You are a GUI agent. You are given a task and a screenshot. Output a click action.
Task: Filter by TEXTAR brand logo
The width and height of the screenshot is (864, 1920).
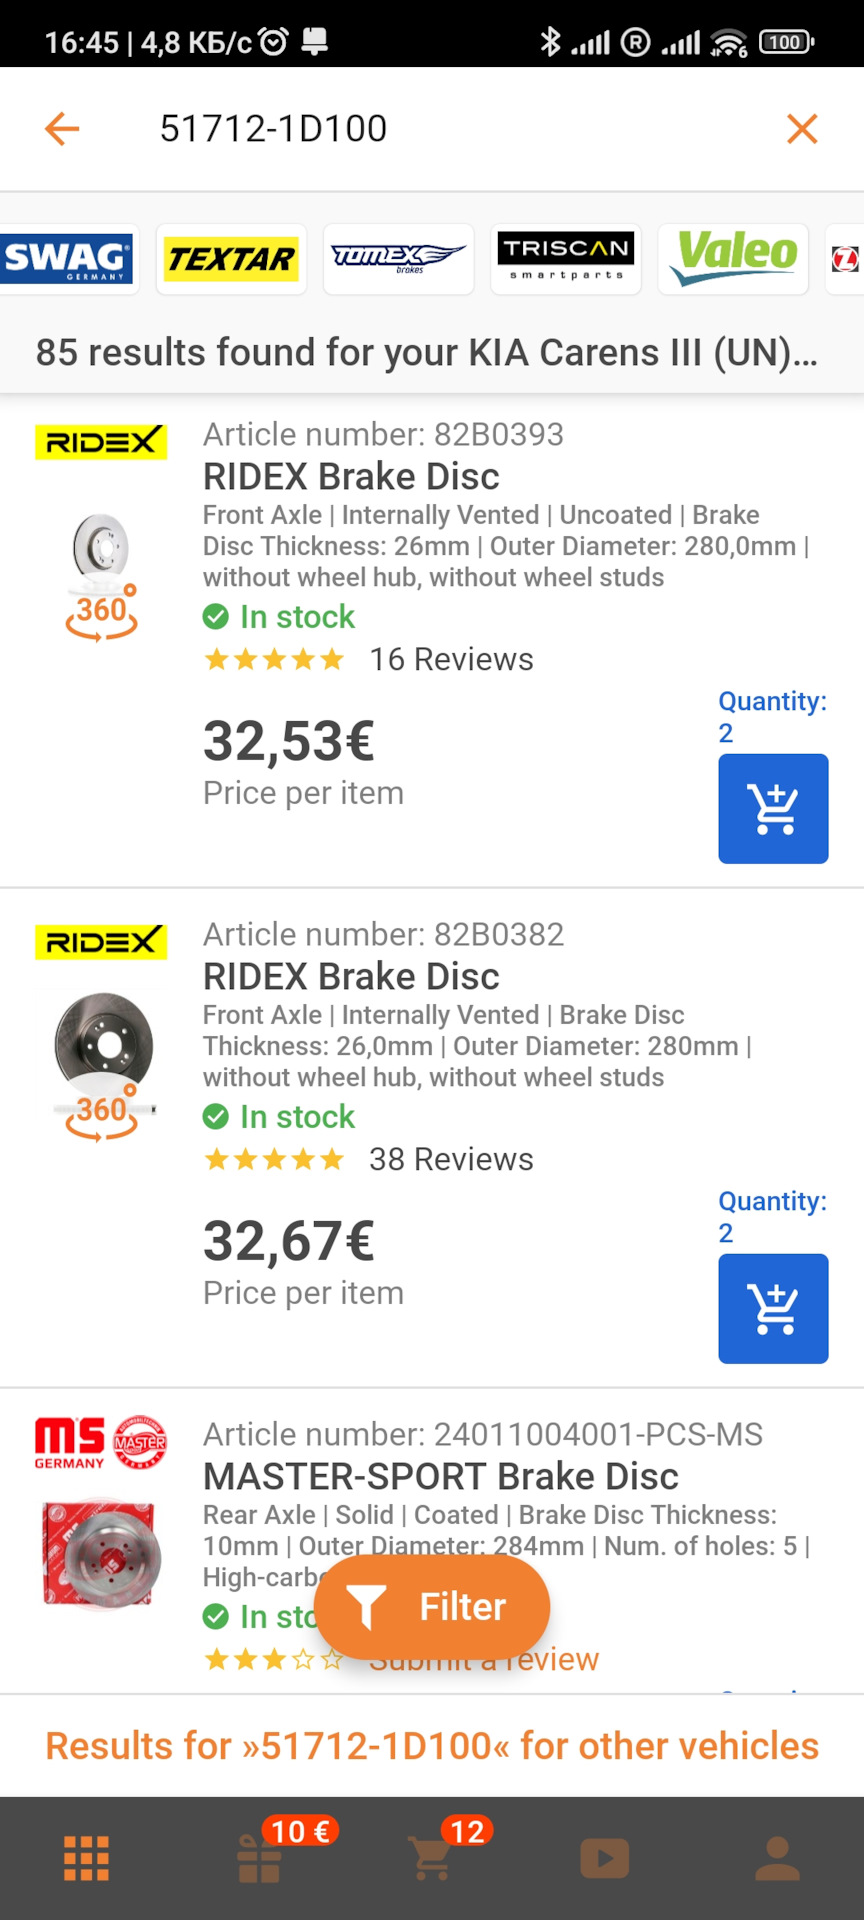(x=231, y=259)
